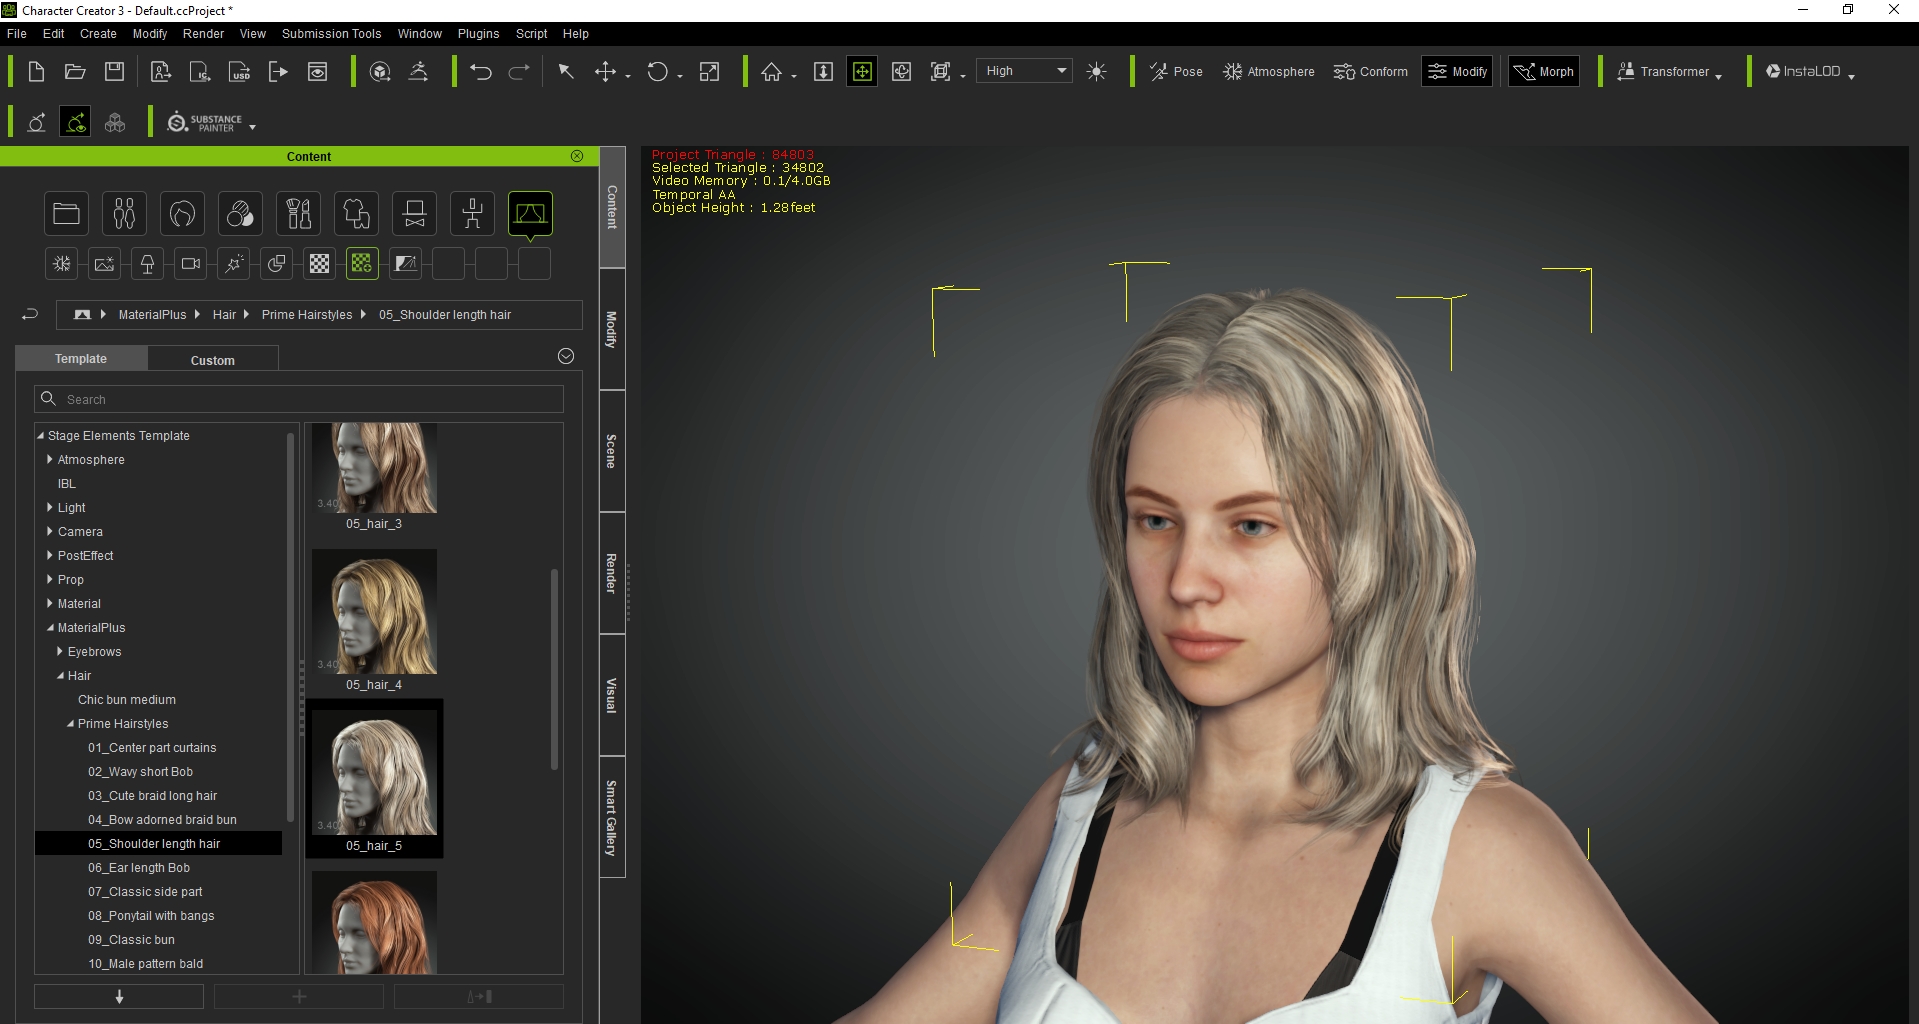Select 02_Wavy short Bob tree item

click(x=140, y=771)
